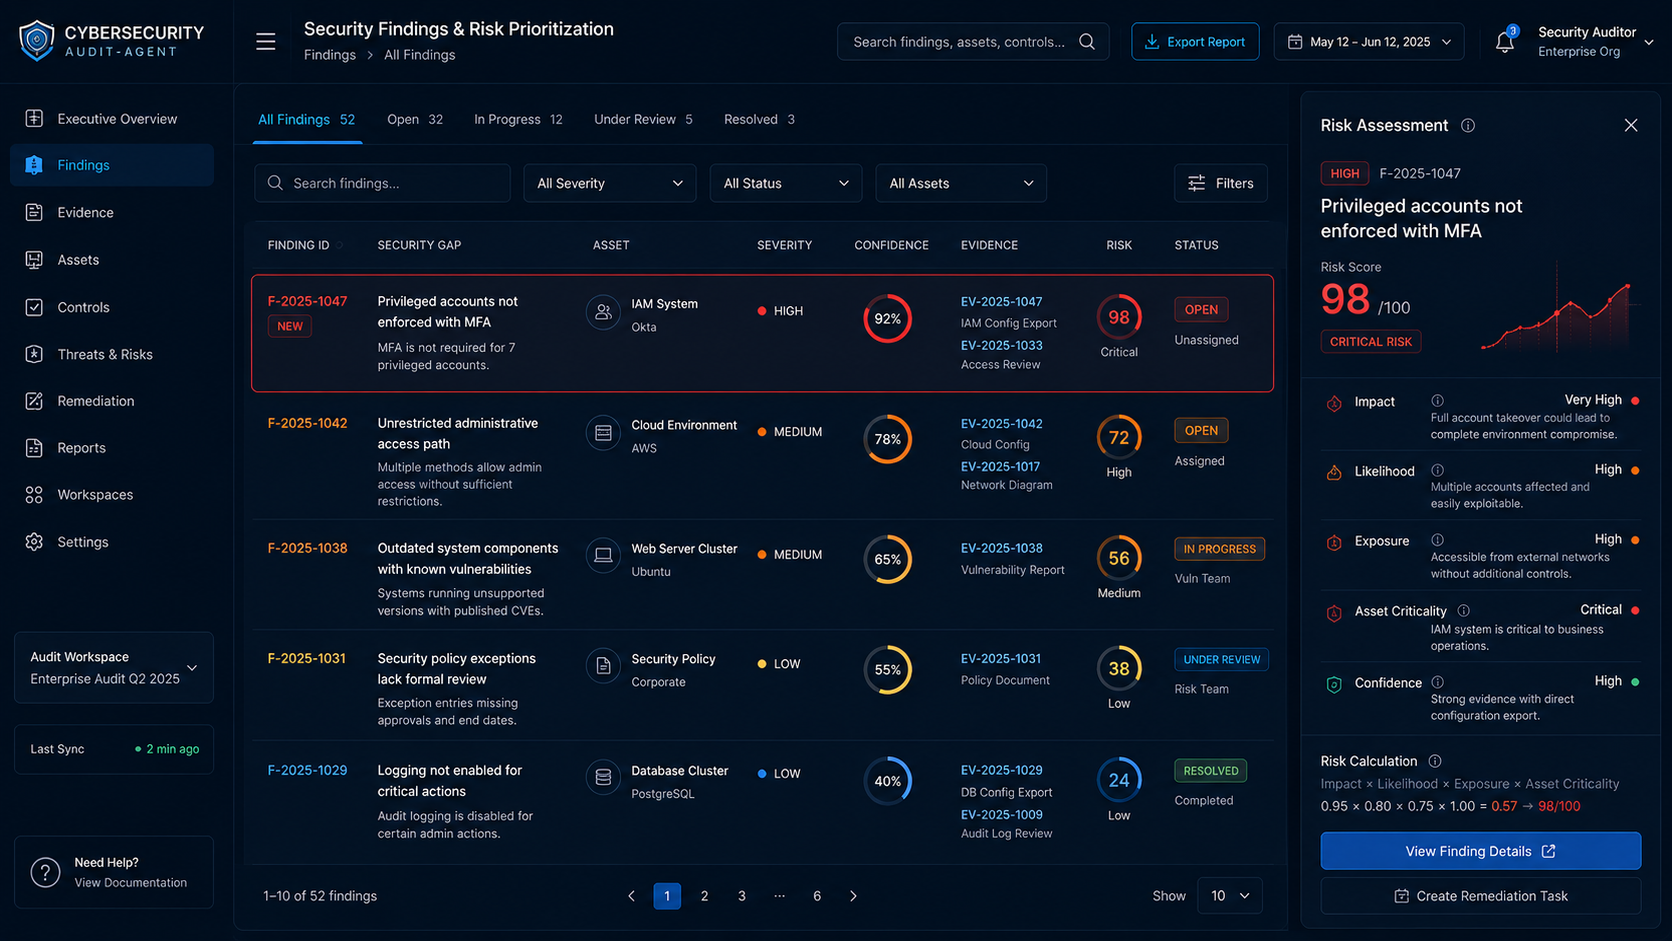This screenshot has height=941, width=1672.
Task: Click the Workspaces sidebar icon
Action: [x=34, y=495]
